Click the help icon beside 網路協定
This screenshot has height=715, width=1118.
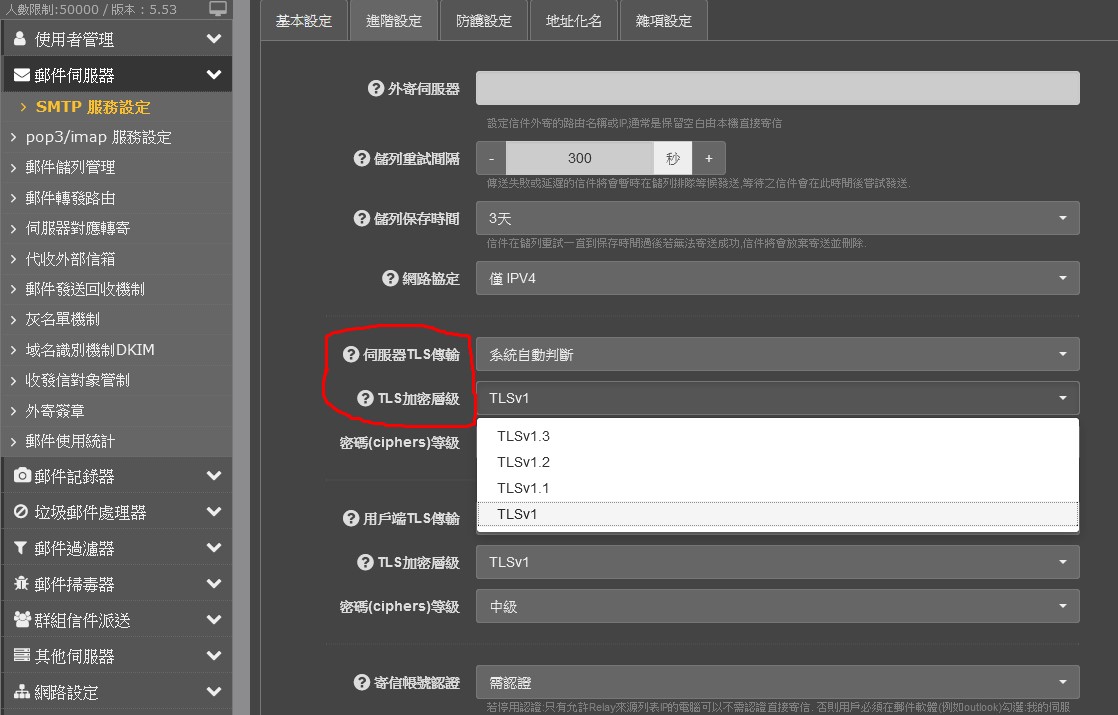tap(390, 278)
